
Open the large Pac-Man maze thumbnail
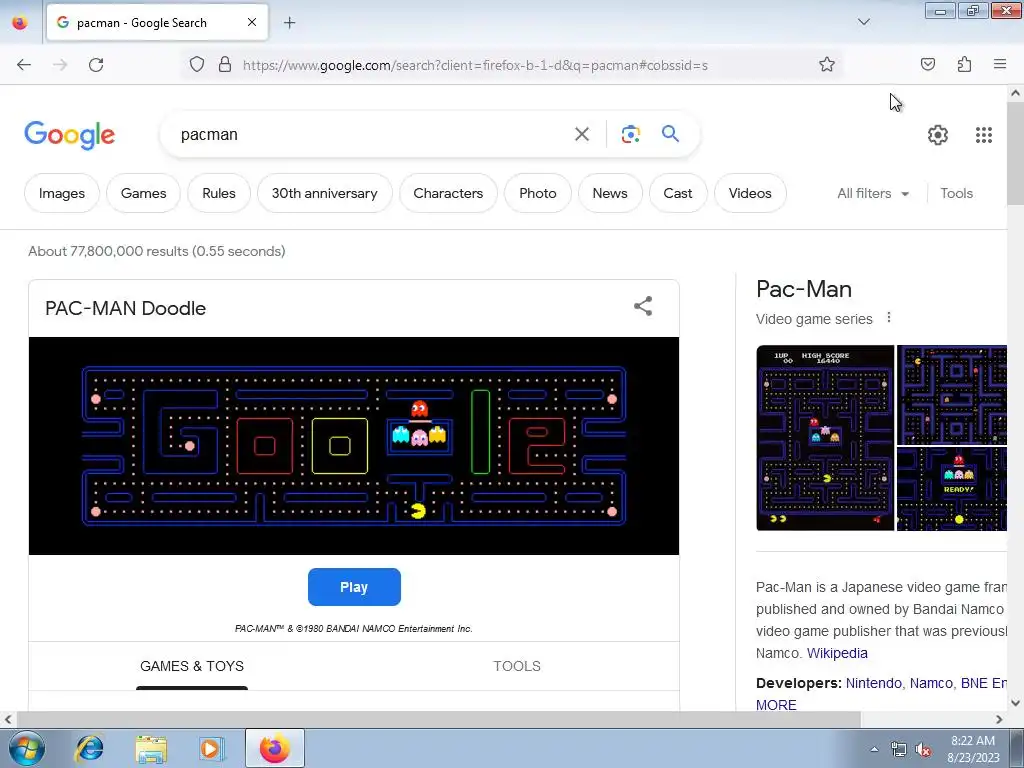[825, 438]
